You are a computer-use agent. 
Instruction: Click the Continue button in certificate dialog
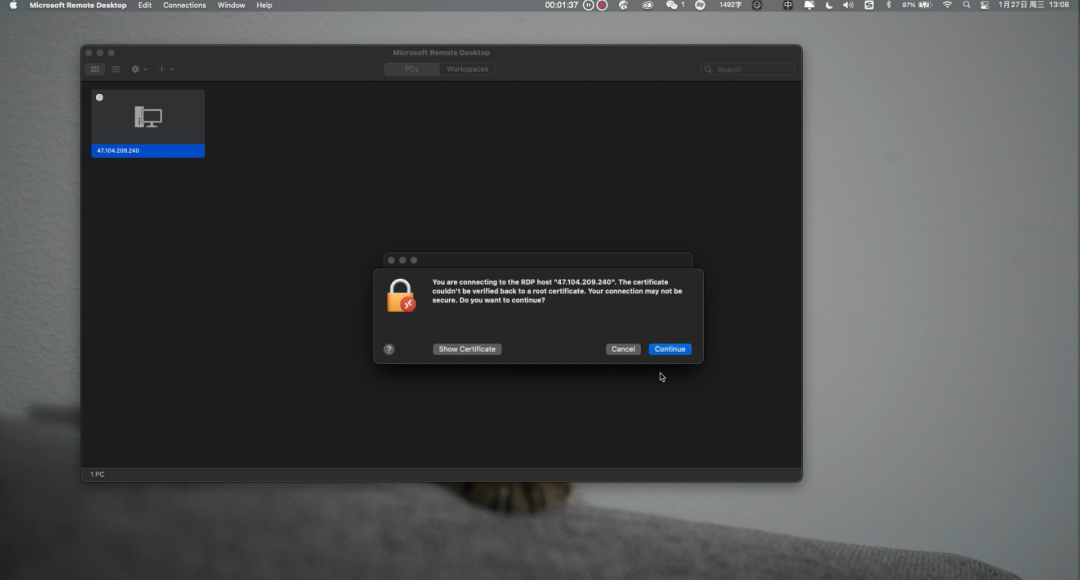click(669, 349)
